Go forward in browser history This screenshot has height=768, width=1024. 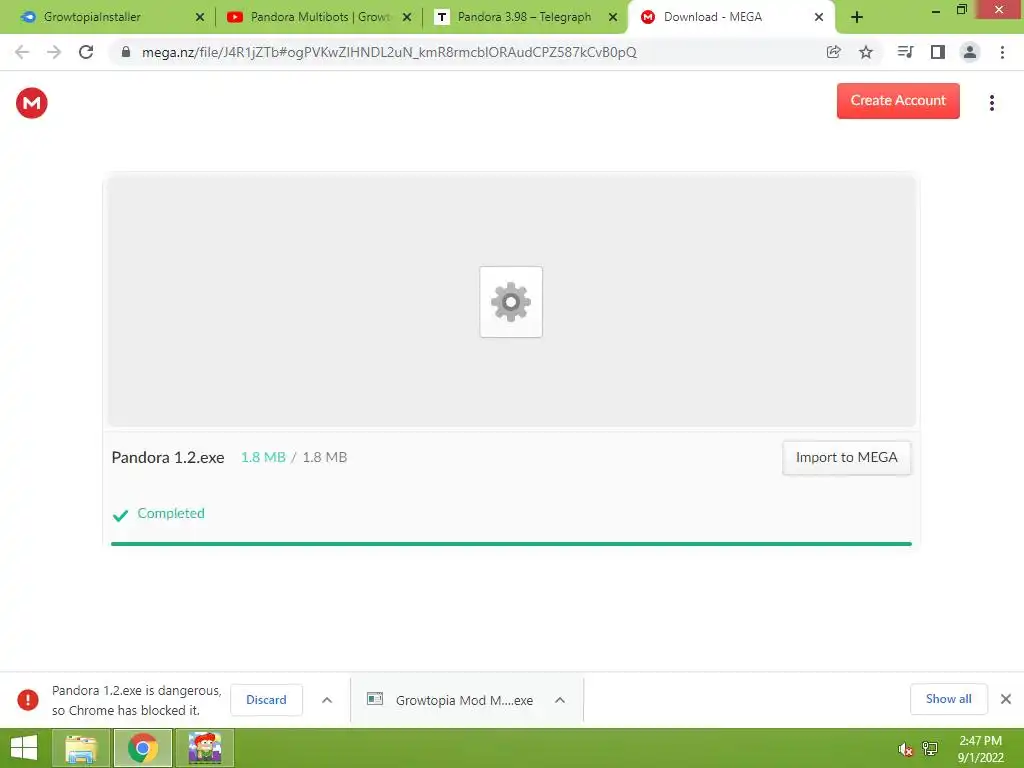tap(54, 52)
